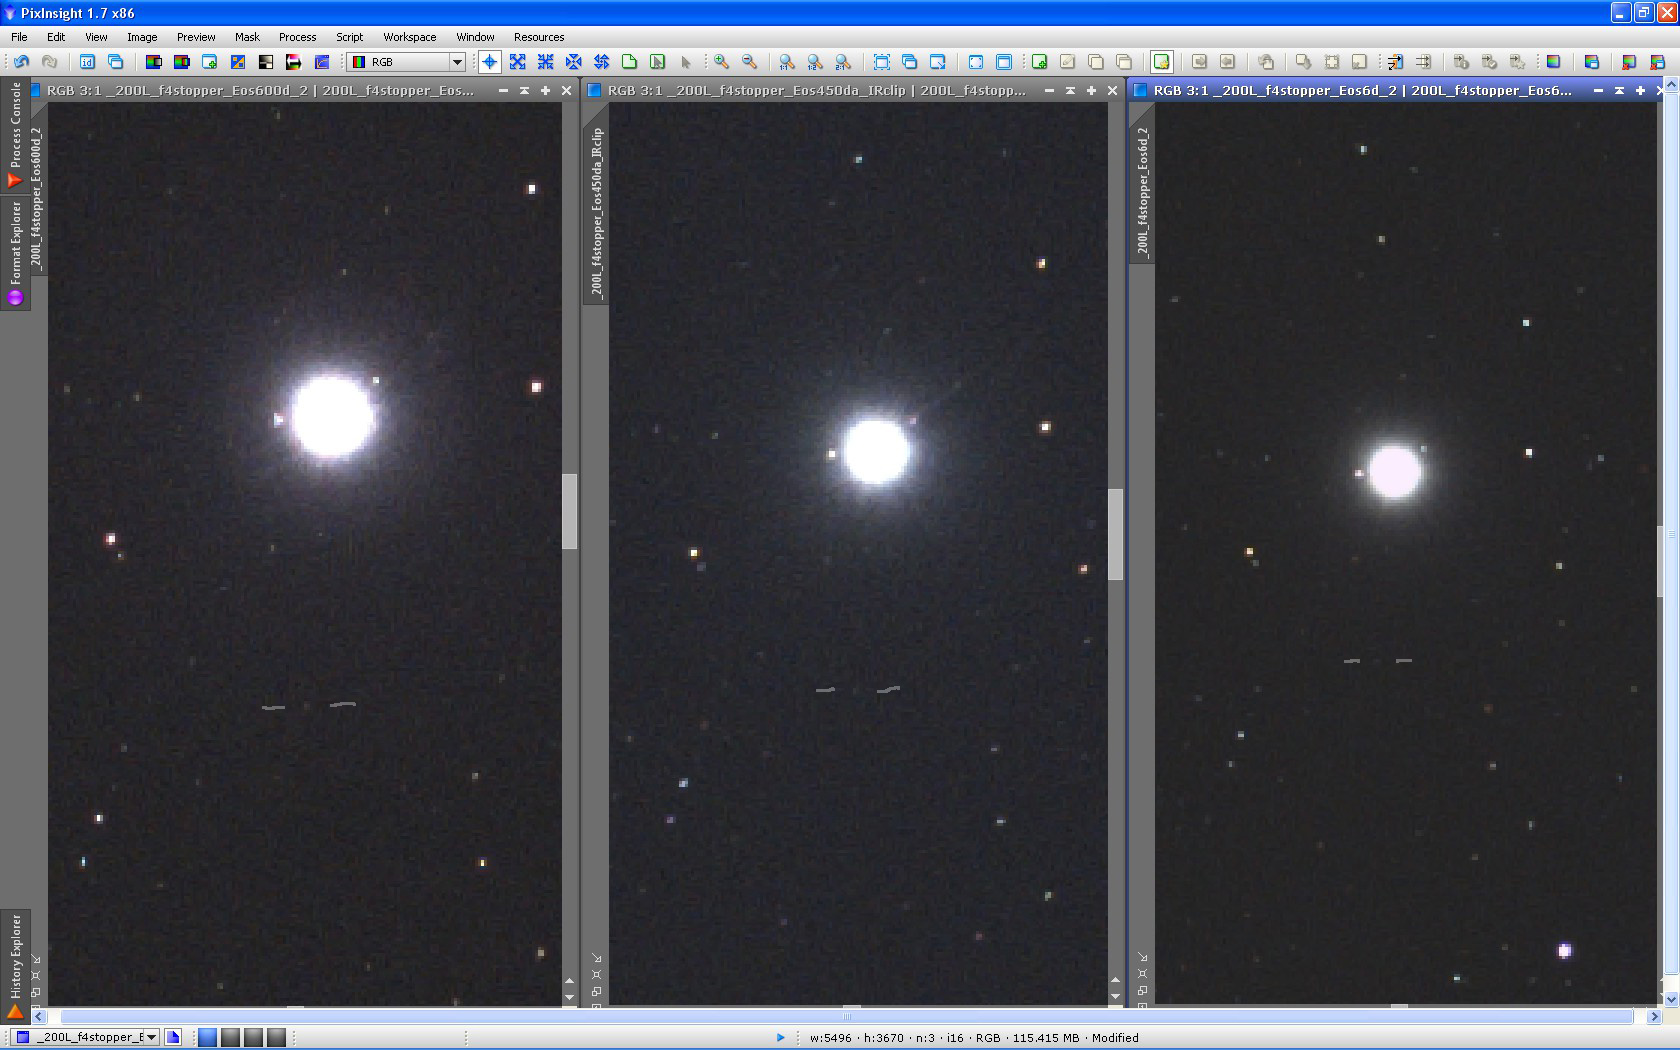This screenshot has height=1050, width=1680.
Task: Click the black and white squares toolbar icon
Action: click(x=266, y=62)
